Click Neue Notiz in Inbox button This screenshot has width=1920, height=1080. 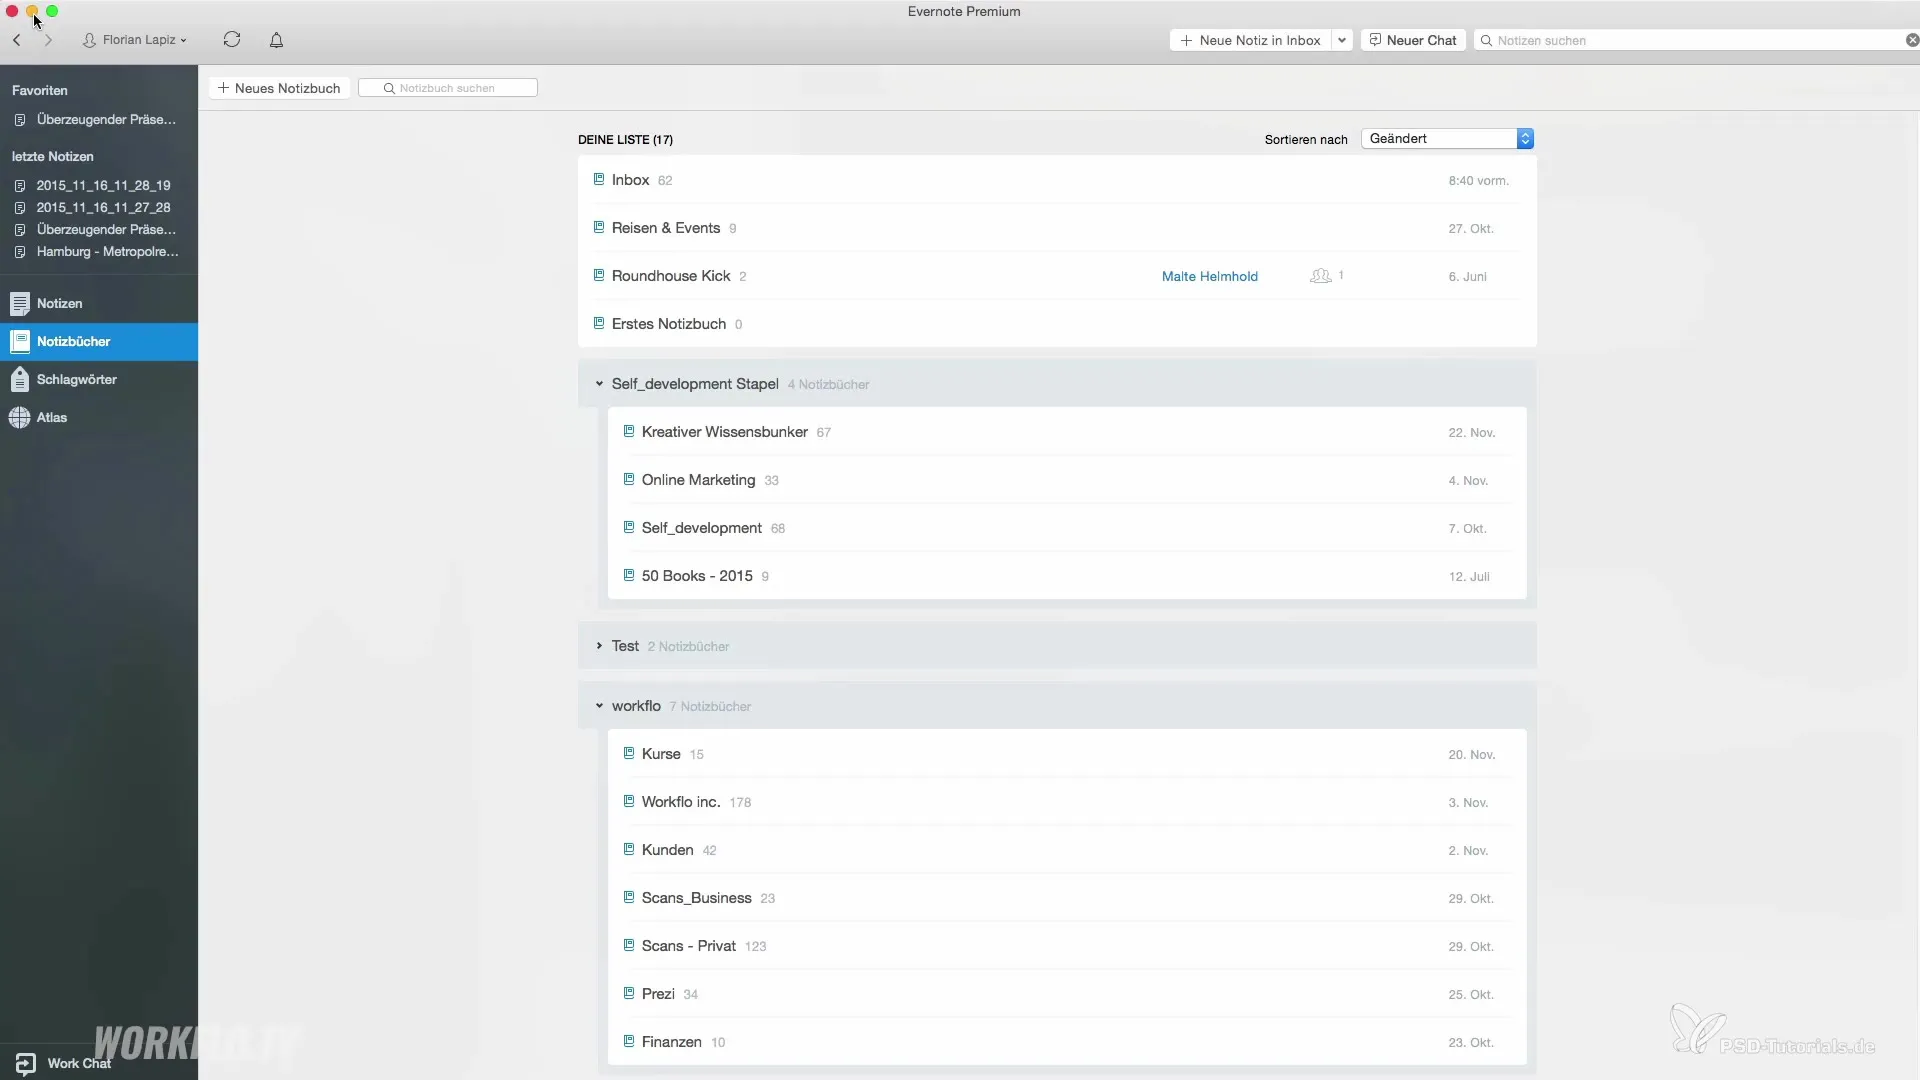click(x=1250, y=40)
